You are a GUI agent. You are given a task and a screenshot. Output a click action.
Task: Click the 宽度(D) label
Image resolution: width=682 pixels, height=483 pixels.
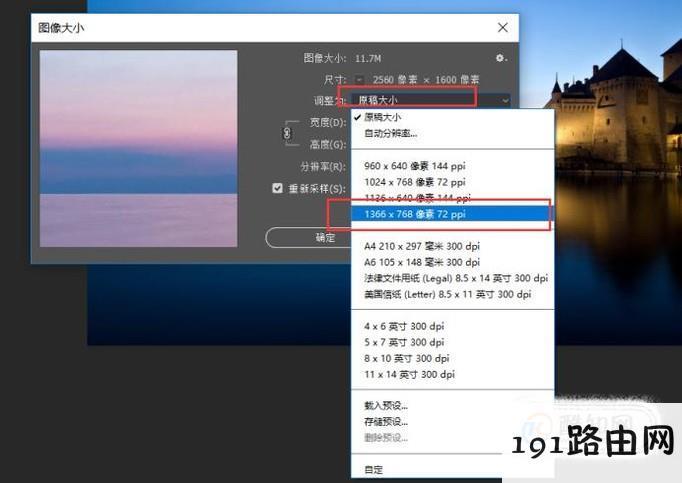coord(328,123)
